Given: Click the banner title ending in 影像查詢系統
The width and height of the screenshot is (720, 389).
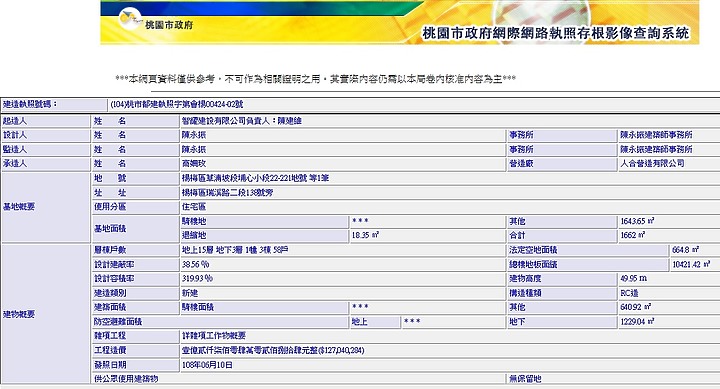Looking at the screenshot, I should [x=556, y=33].
